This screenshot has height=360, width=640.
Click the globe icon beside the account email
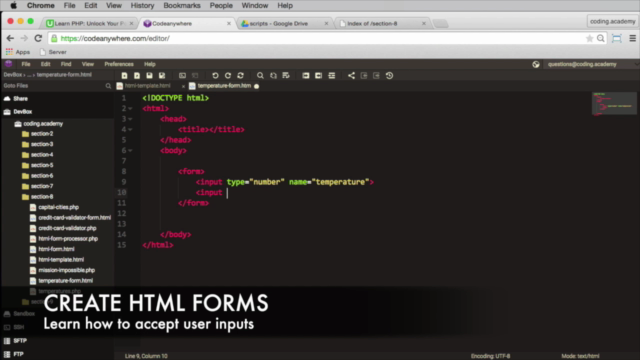(x=536, y=64)
